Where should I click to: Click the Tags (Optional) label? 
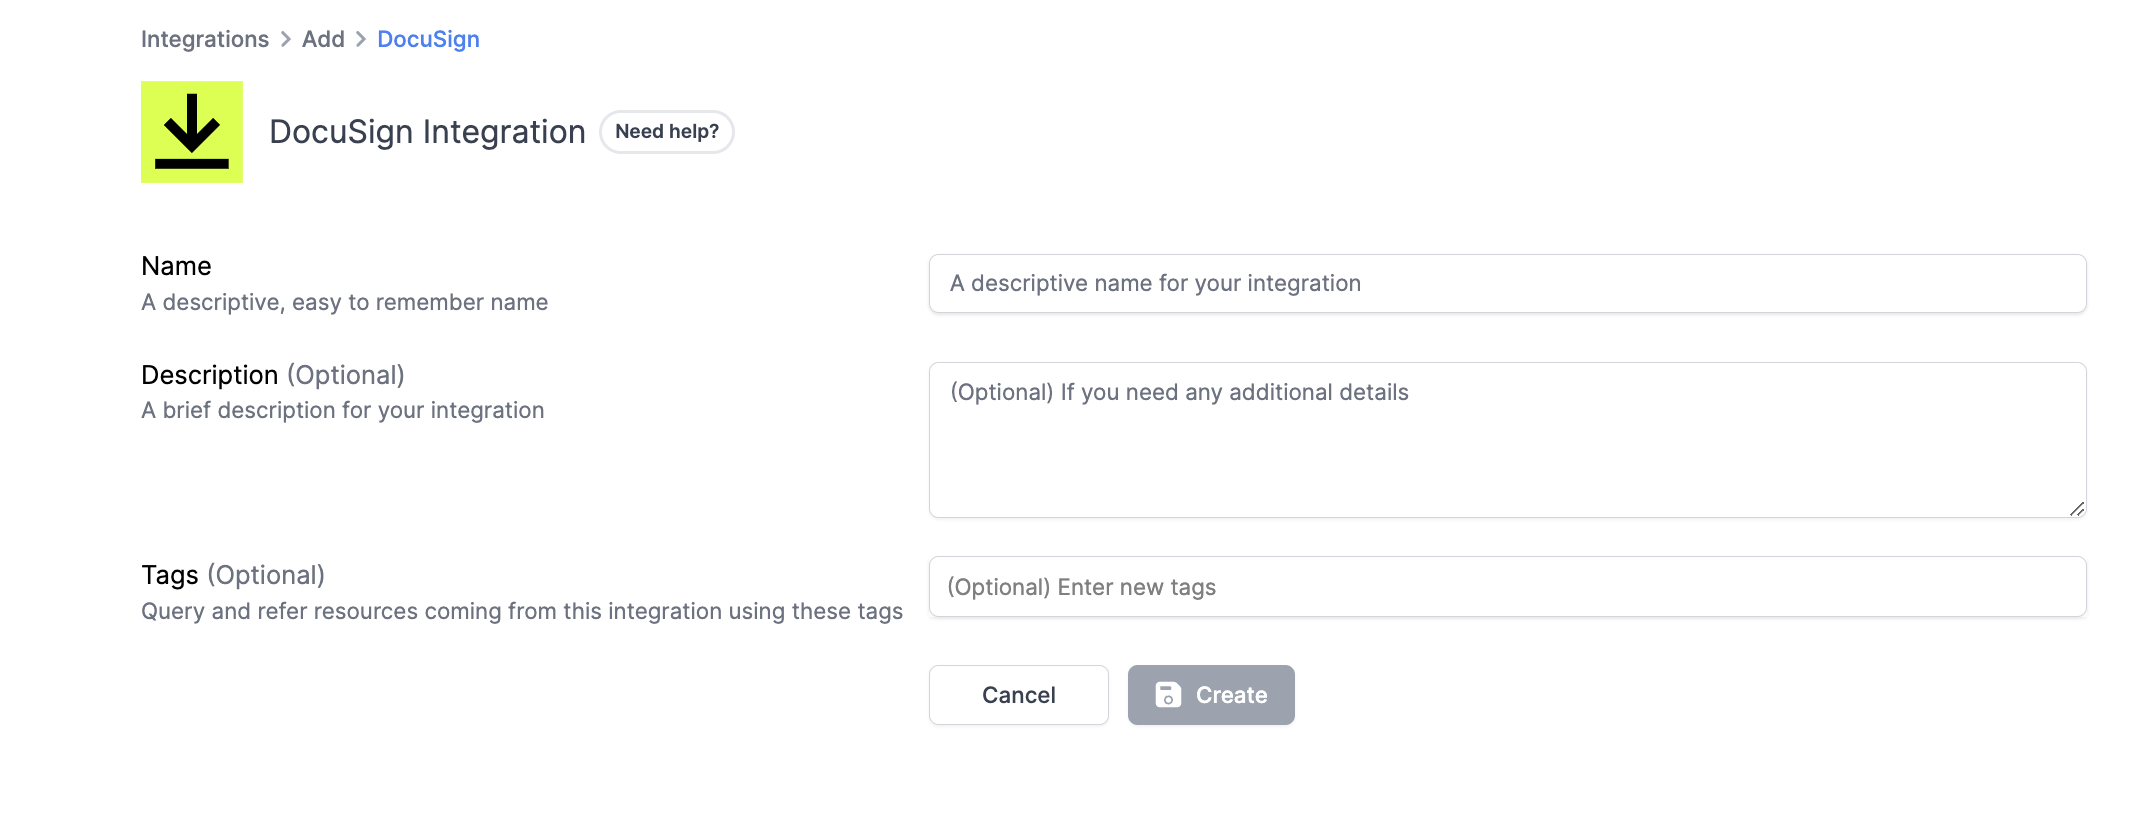(x=232, y=575)
